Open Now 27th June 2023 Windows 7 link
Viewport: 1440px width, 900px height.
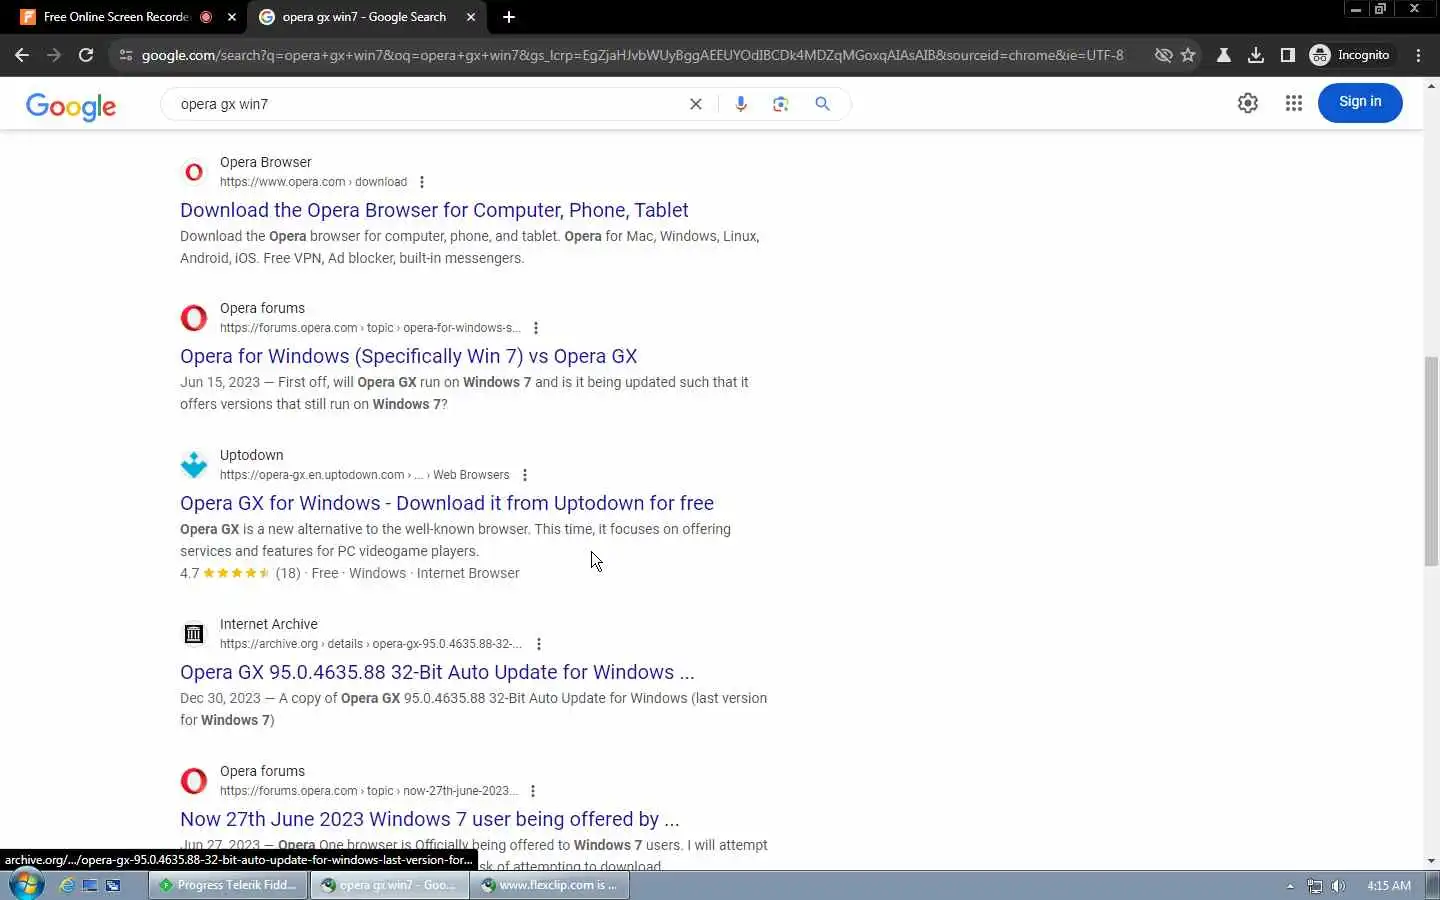tap(429, 819)
